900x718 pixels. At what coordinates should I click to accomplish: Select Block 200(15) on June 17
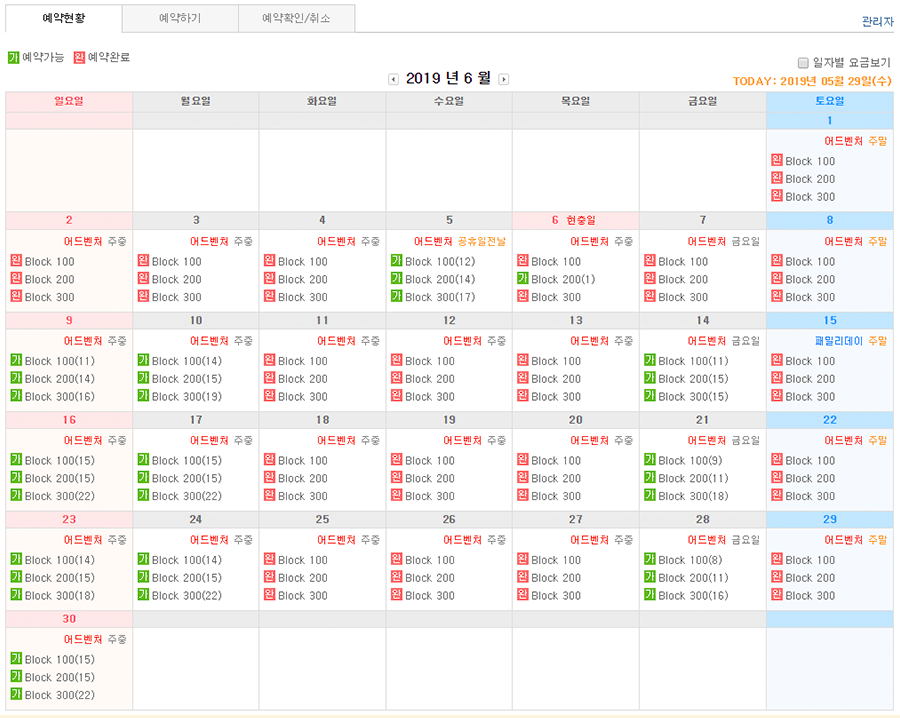click(187, 478)
